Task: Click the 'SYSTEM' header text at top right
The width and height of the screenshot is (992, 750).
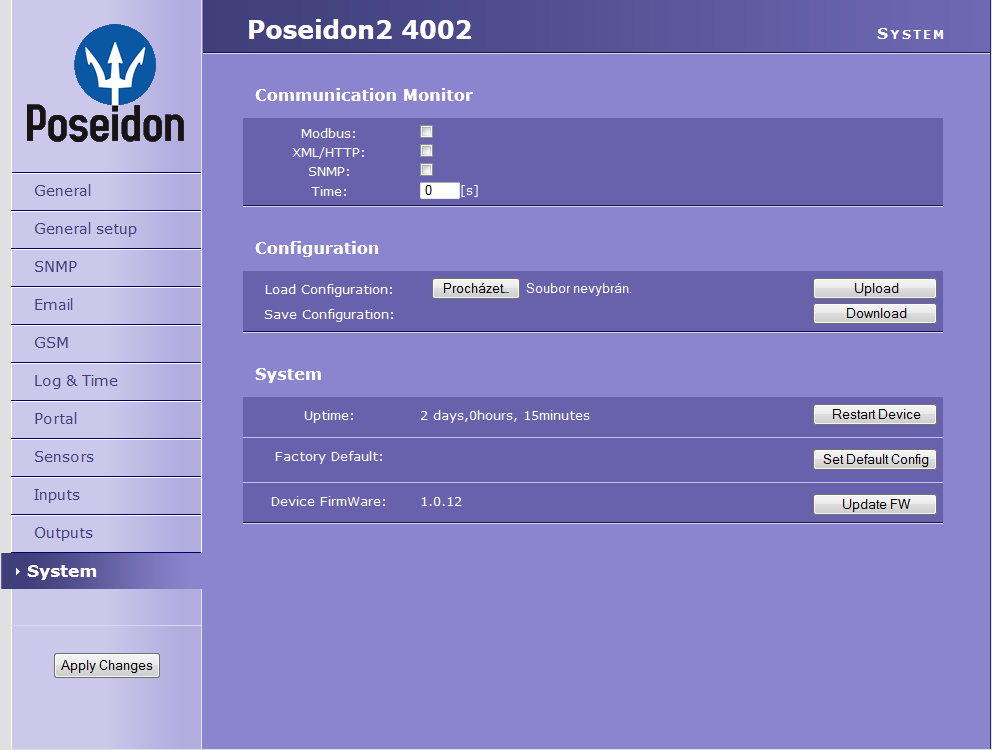Action: click(x=910, y=34)
